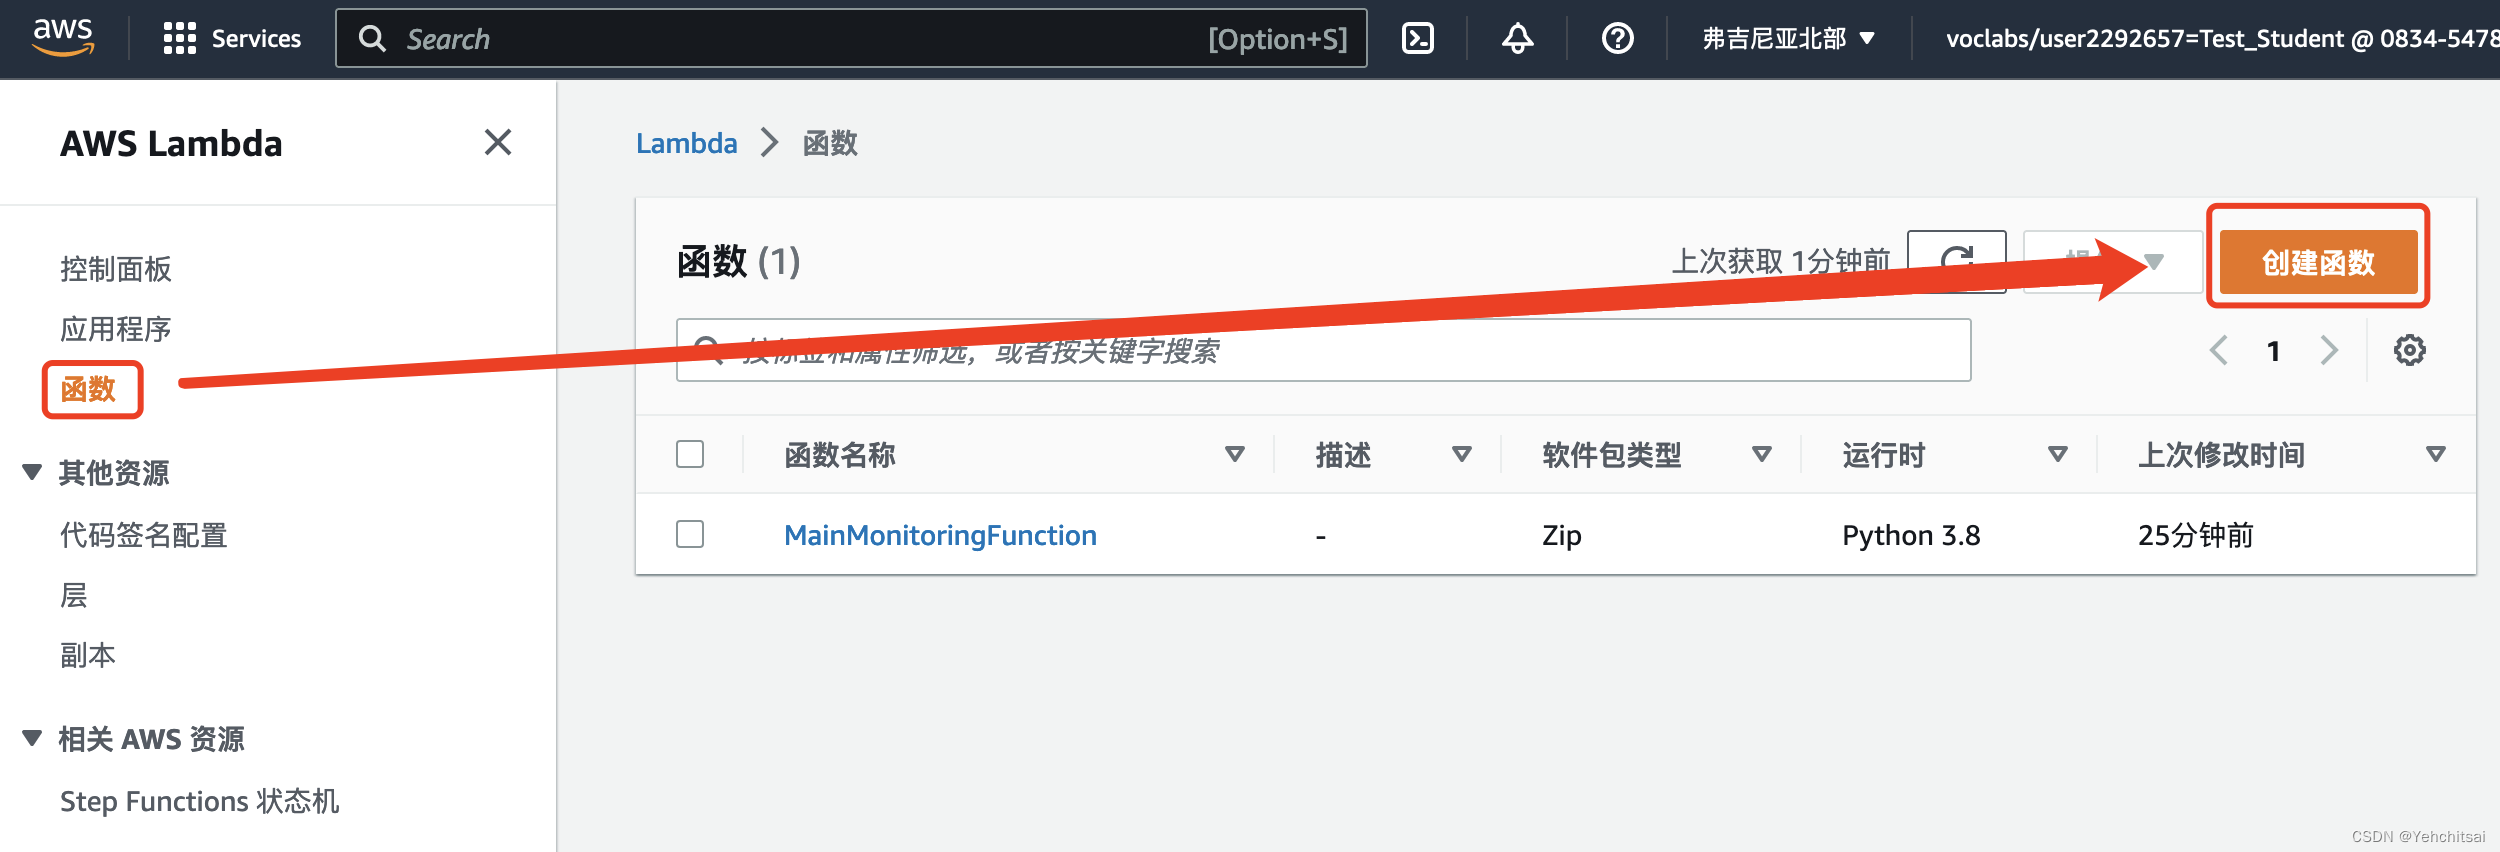This screenshot has width=2500, height=852.
Task: Open the region selector 弗吉尼亚北部
Action: click(1788, 39)
